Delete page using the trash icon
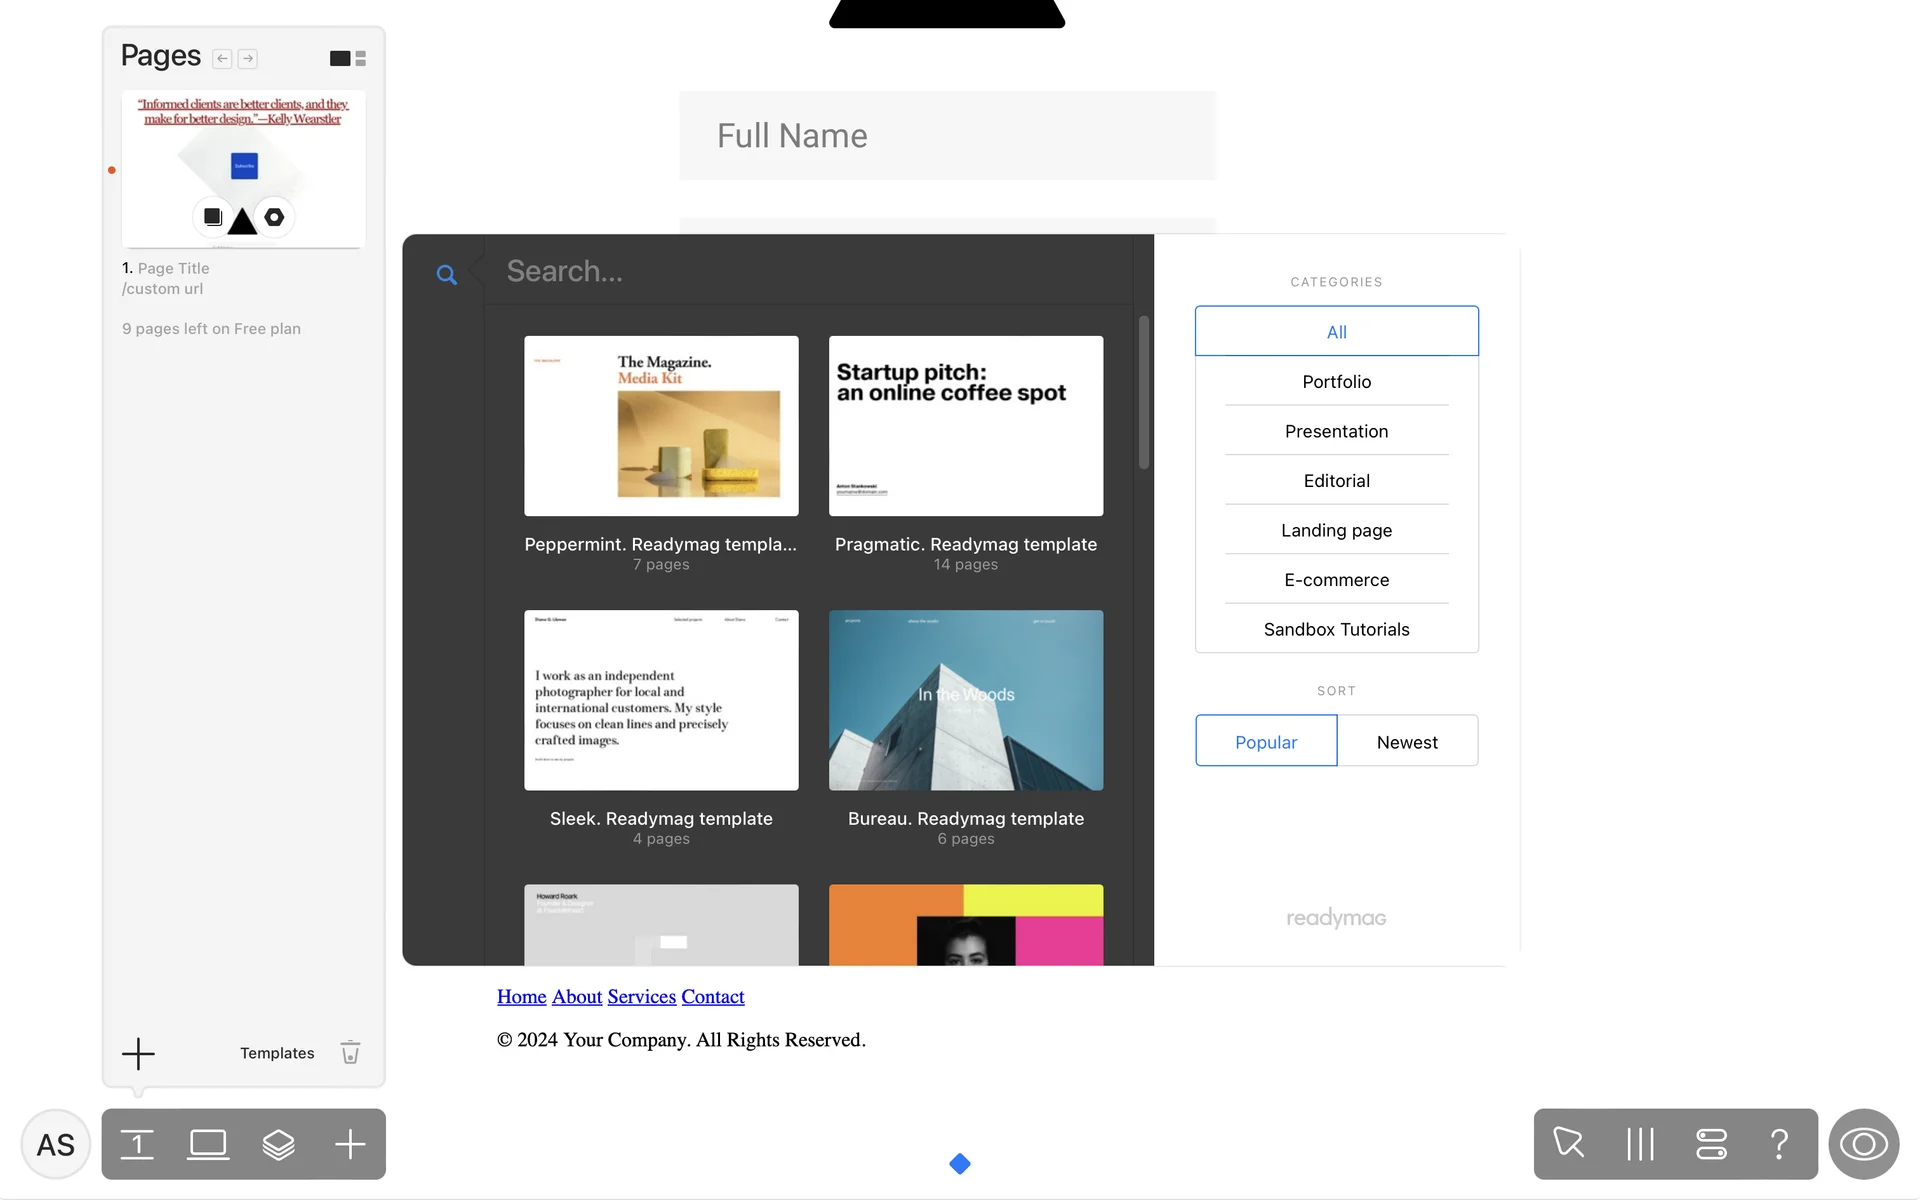 (x=350, y=1052)
